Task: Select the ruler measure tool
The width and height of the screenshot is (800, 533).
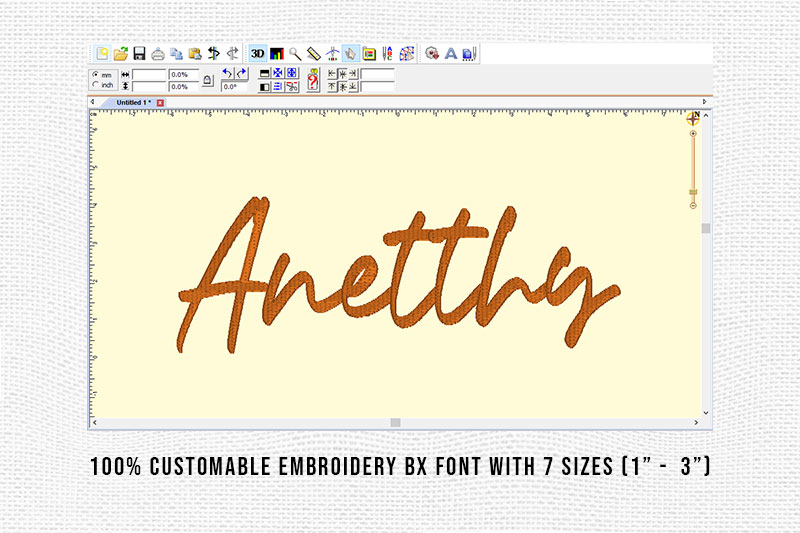Action: 313,54
